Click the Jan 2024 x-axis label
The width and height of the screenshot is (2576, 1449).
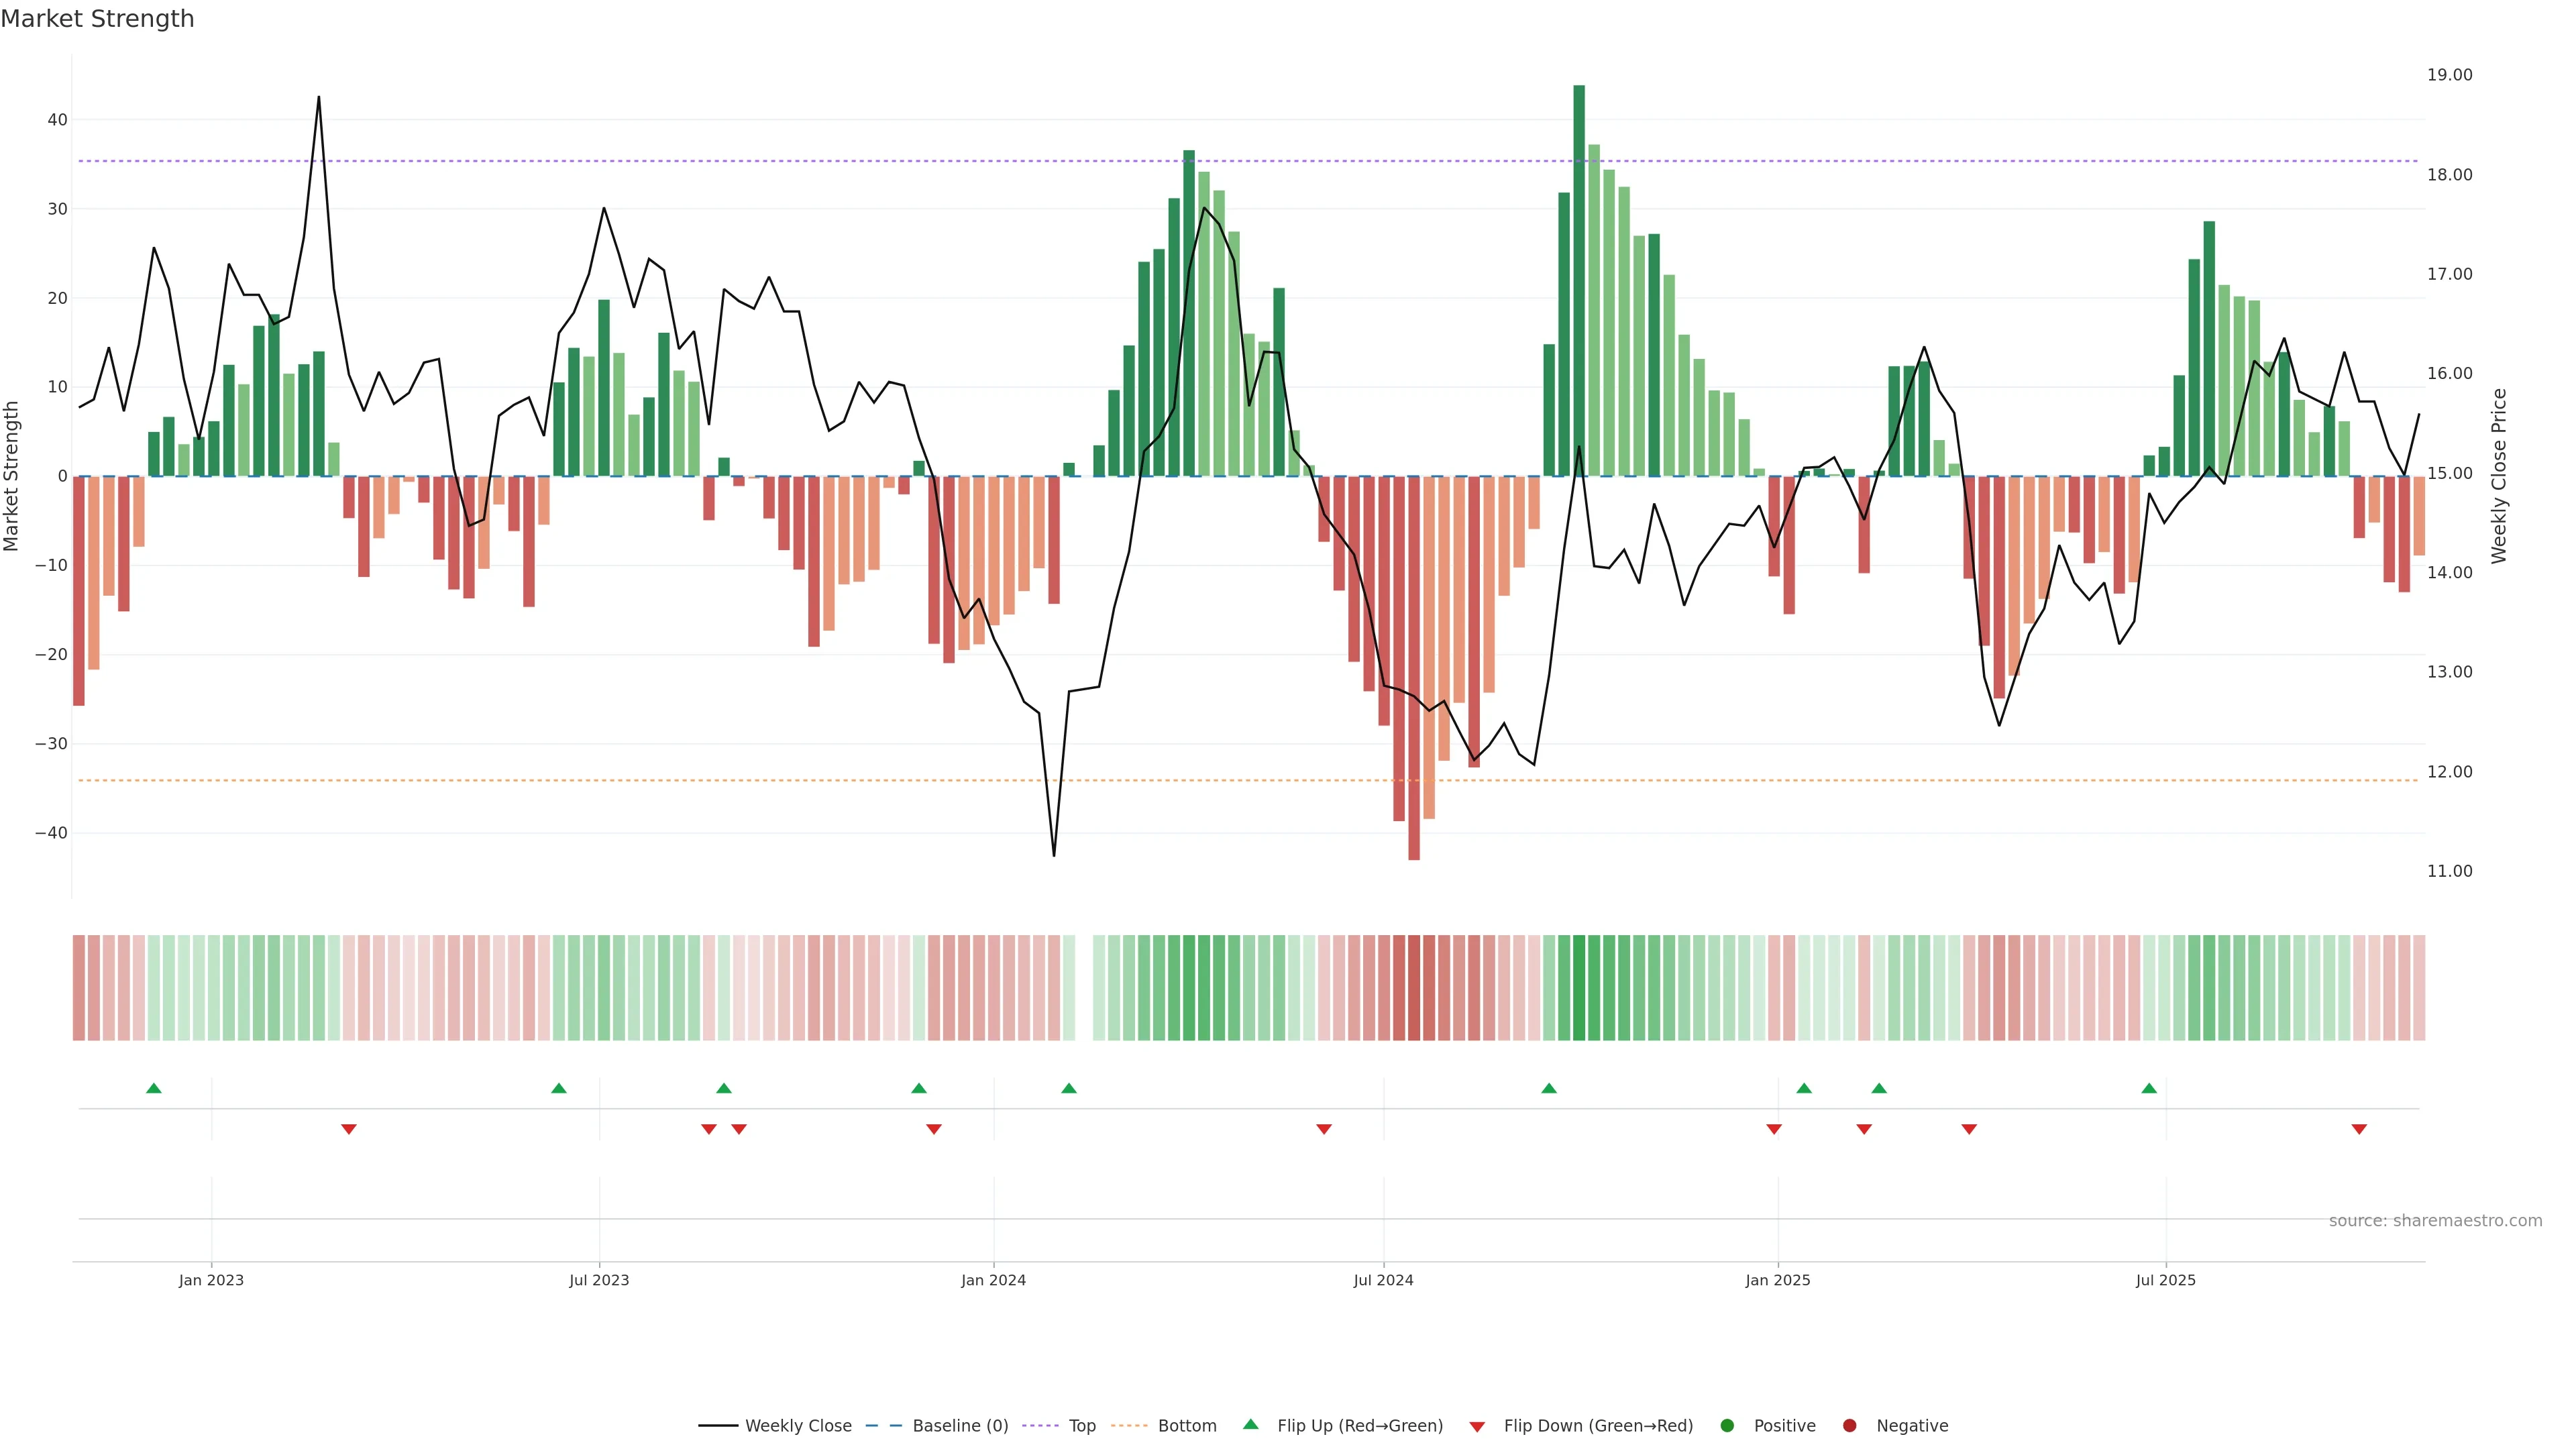pos(993,1280)
